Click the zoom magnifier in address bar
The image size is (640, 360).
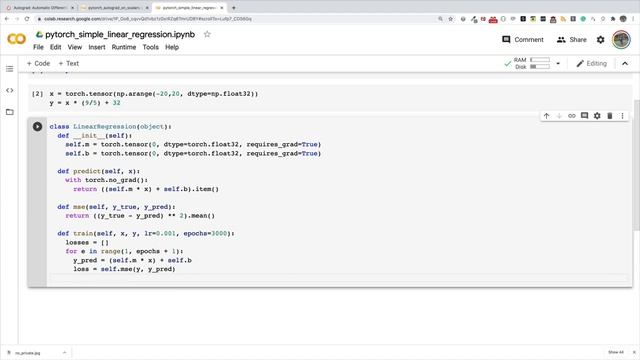click(440, 19)
